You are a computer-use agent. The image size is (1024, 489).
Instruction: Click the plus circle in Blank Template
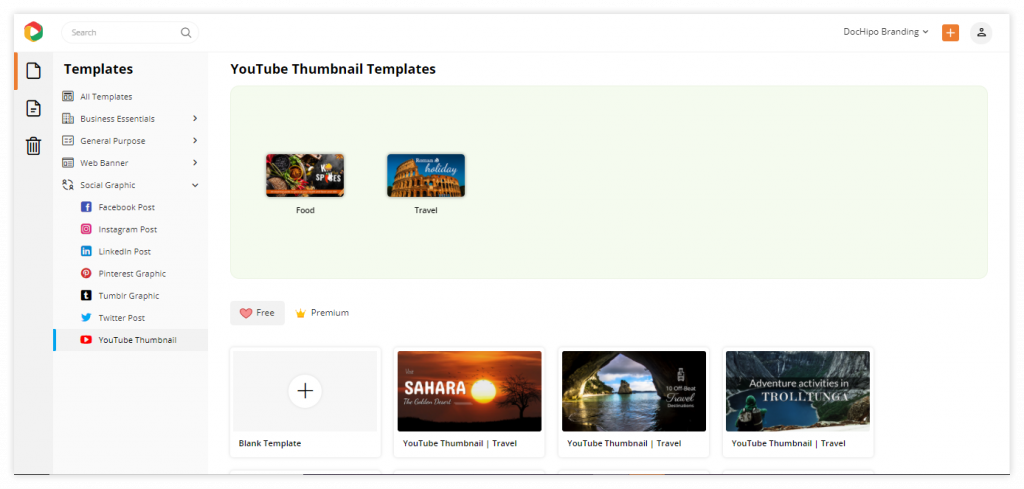pos(305,391)
